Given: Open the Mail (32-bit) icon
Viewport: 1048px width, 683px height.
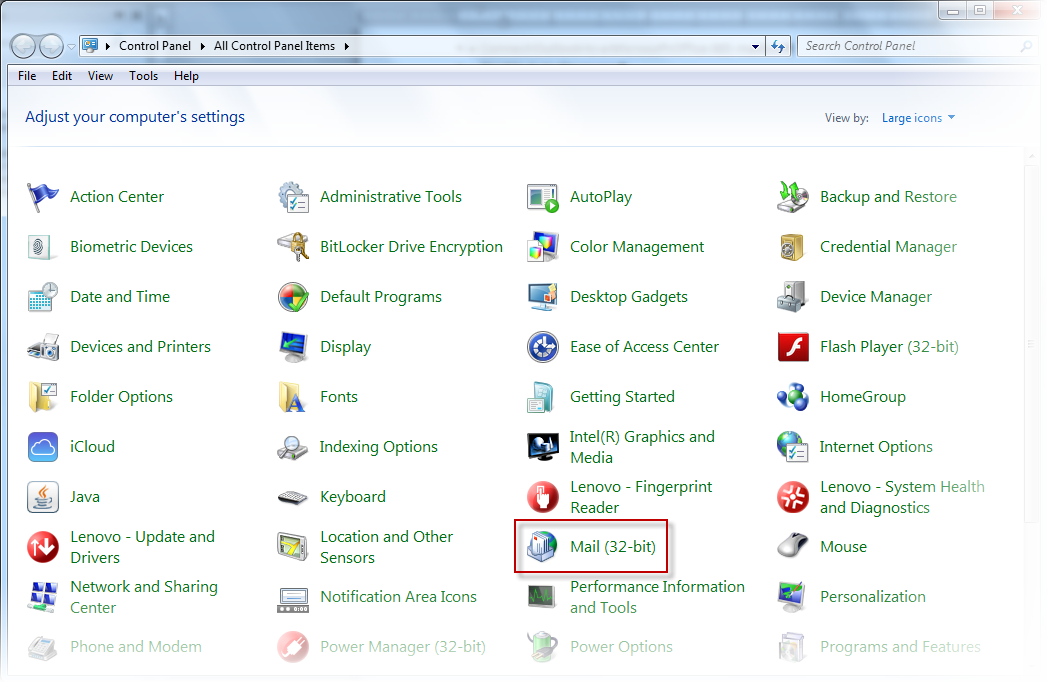Looking at the screenshot, I should pos(542,547).
